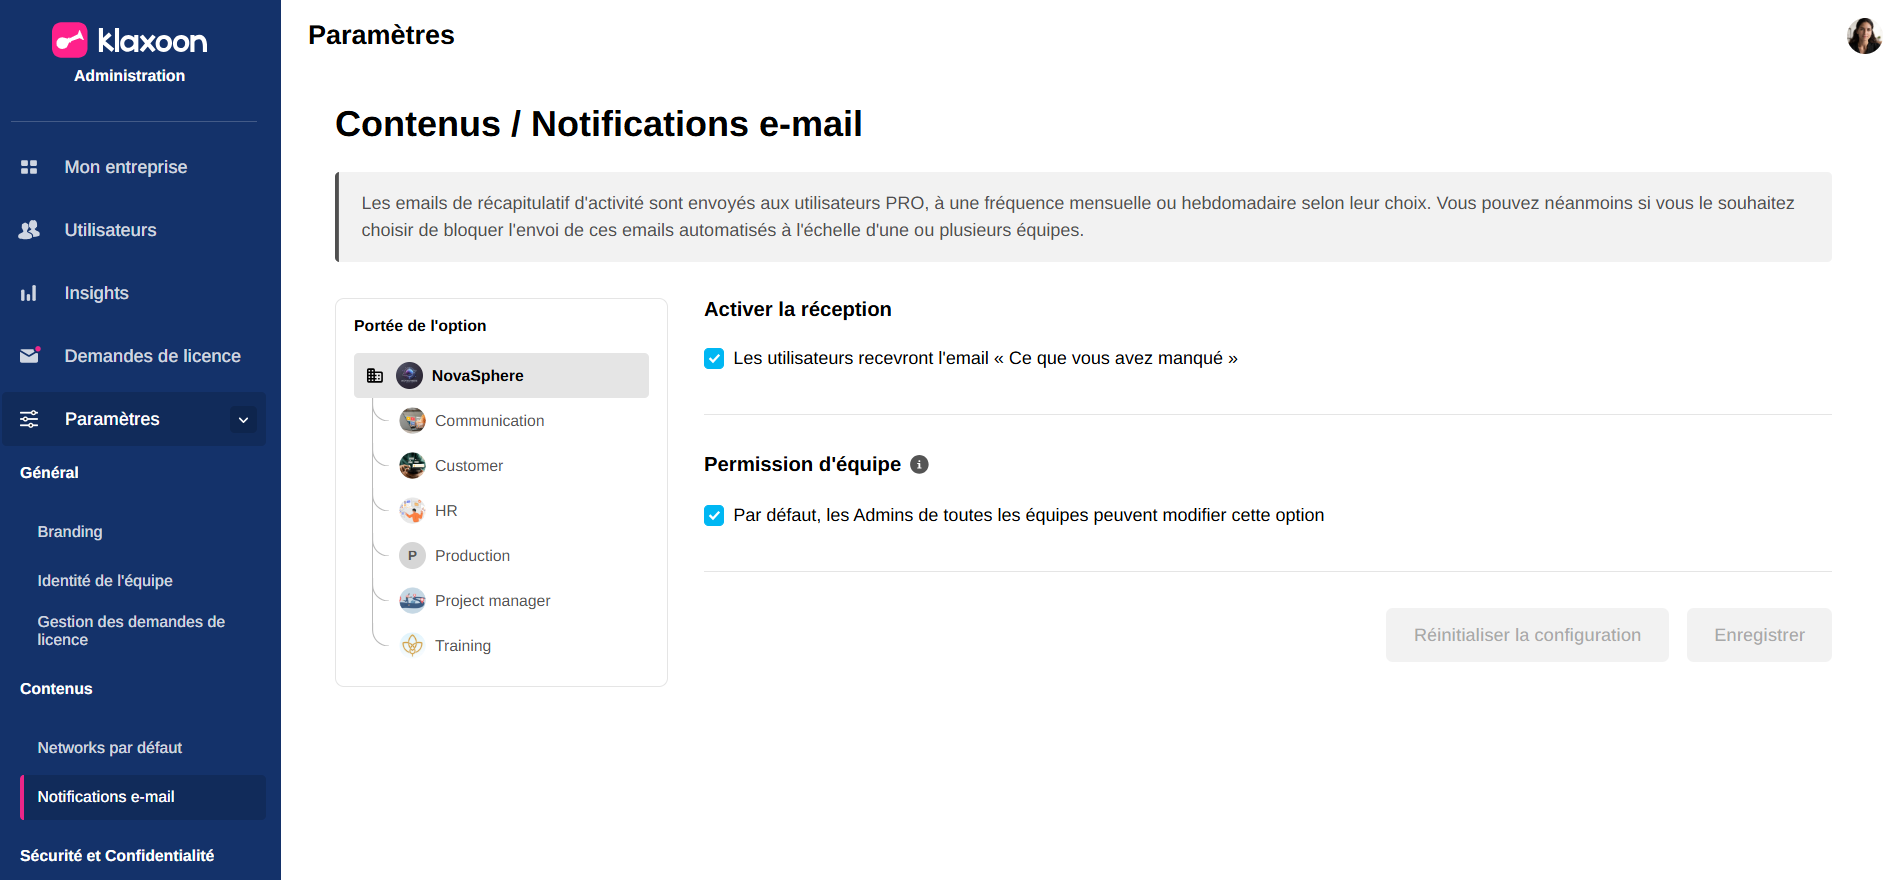1891x880 pixels.
Task: Click the Enregistrer button
Action: coord(1758,635)
